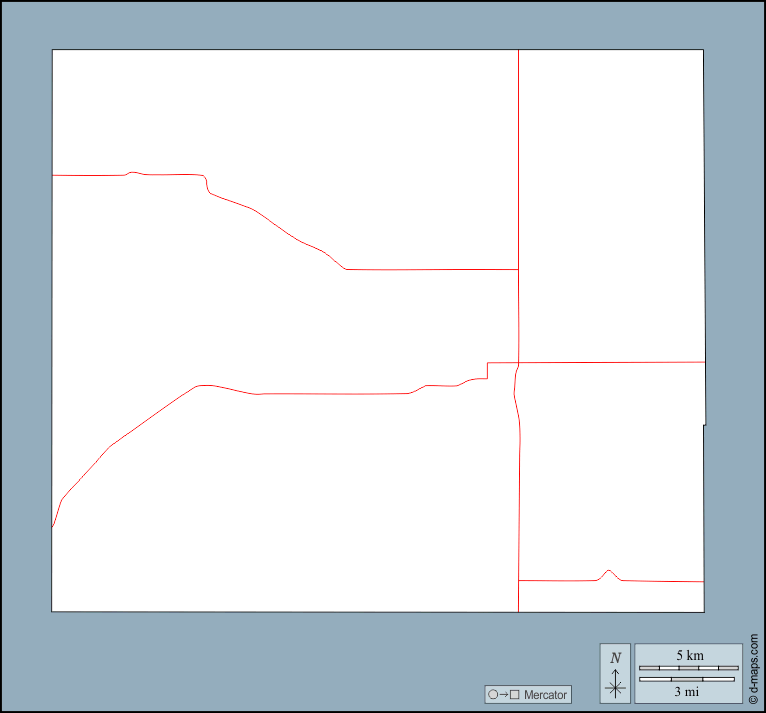
Task: Click the letter N above the compass
Action: coord(615,657)
